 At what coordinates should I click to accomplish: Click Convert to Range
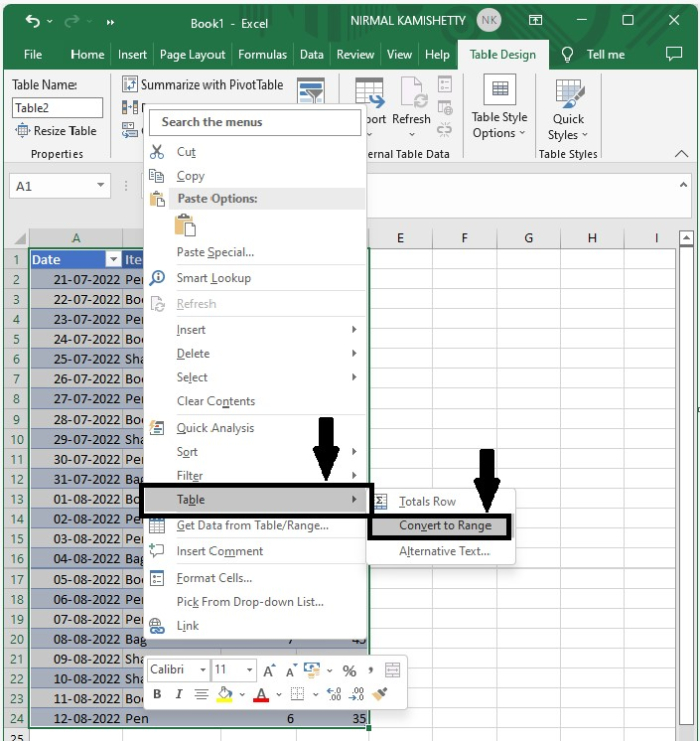click(441, 526)
